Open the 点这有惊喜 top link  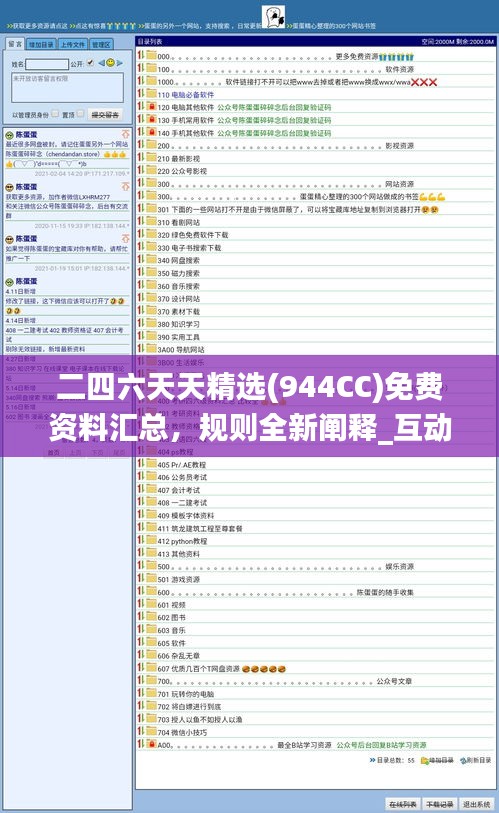(91, 25)
